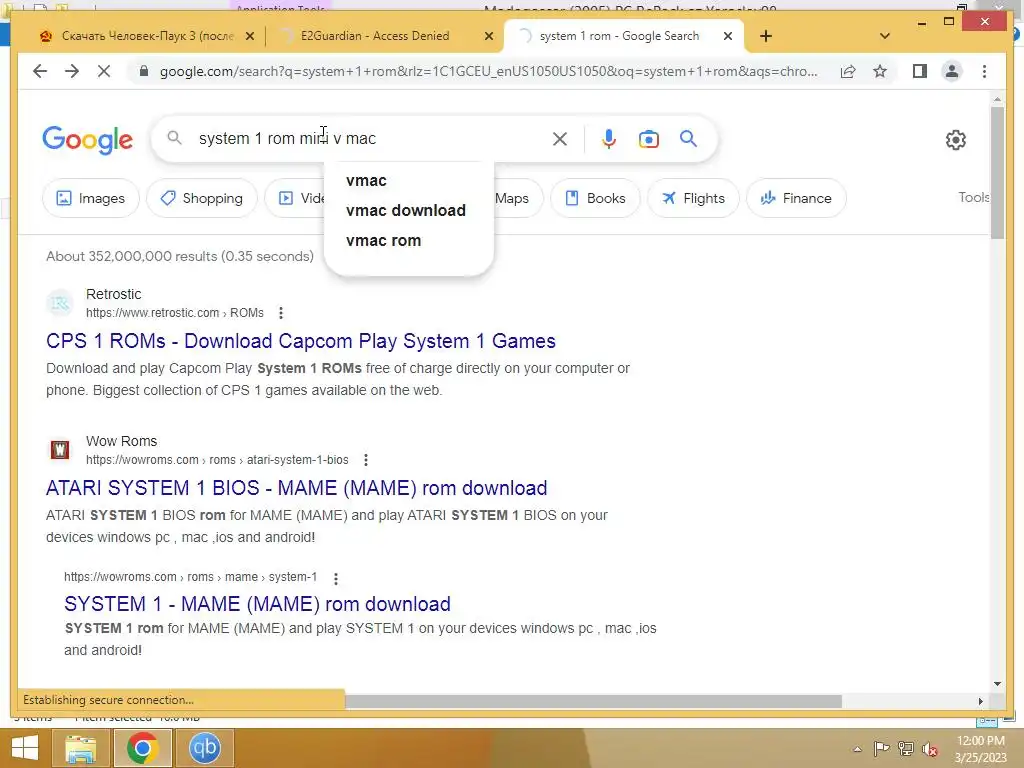Switch to the E2Guardian Access Denied tab

(x=387, y=36)
